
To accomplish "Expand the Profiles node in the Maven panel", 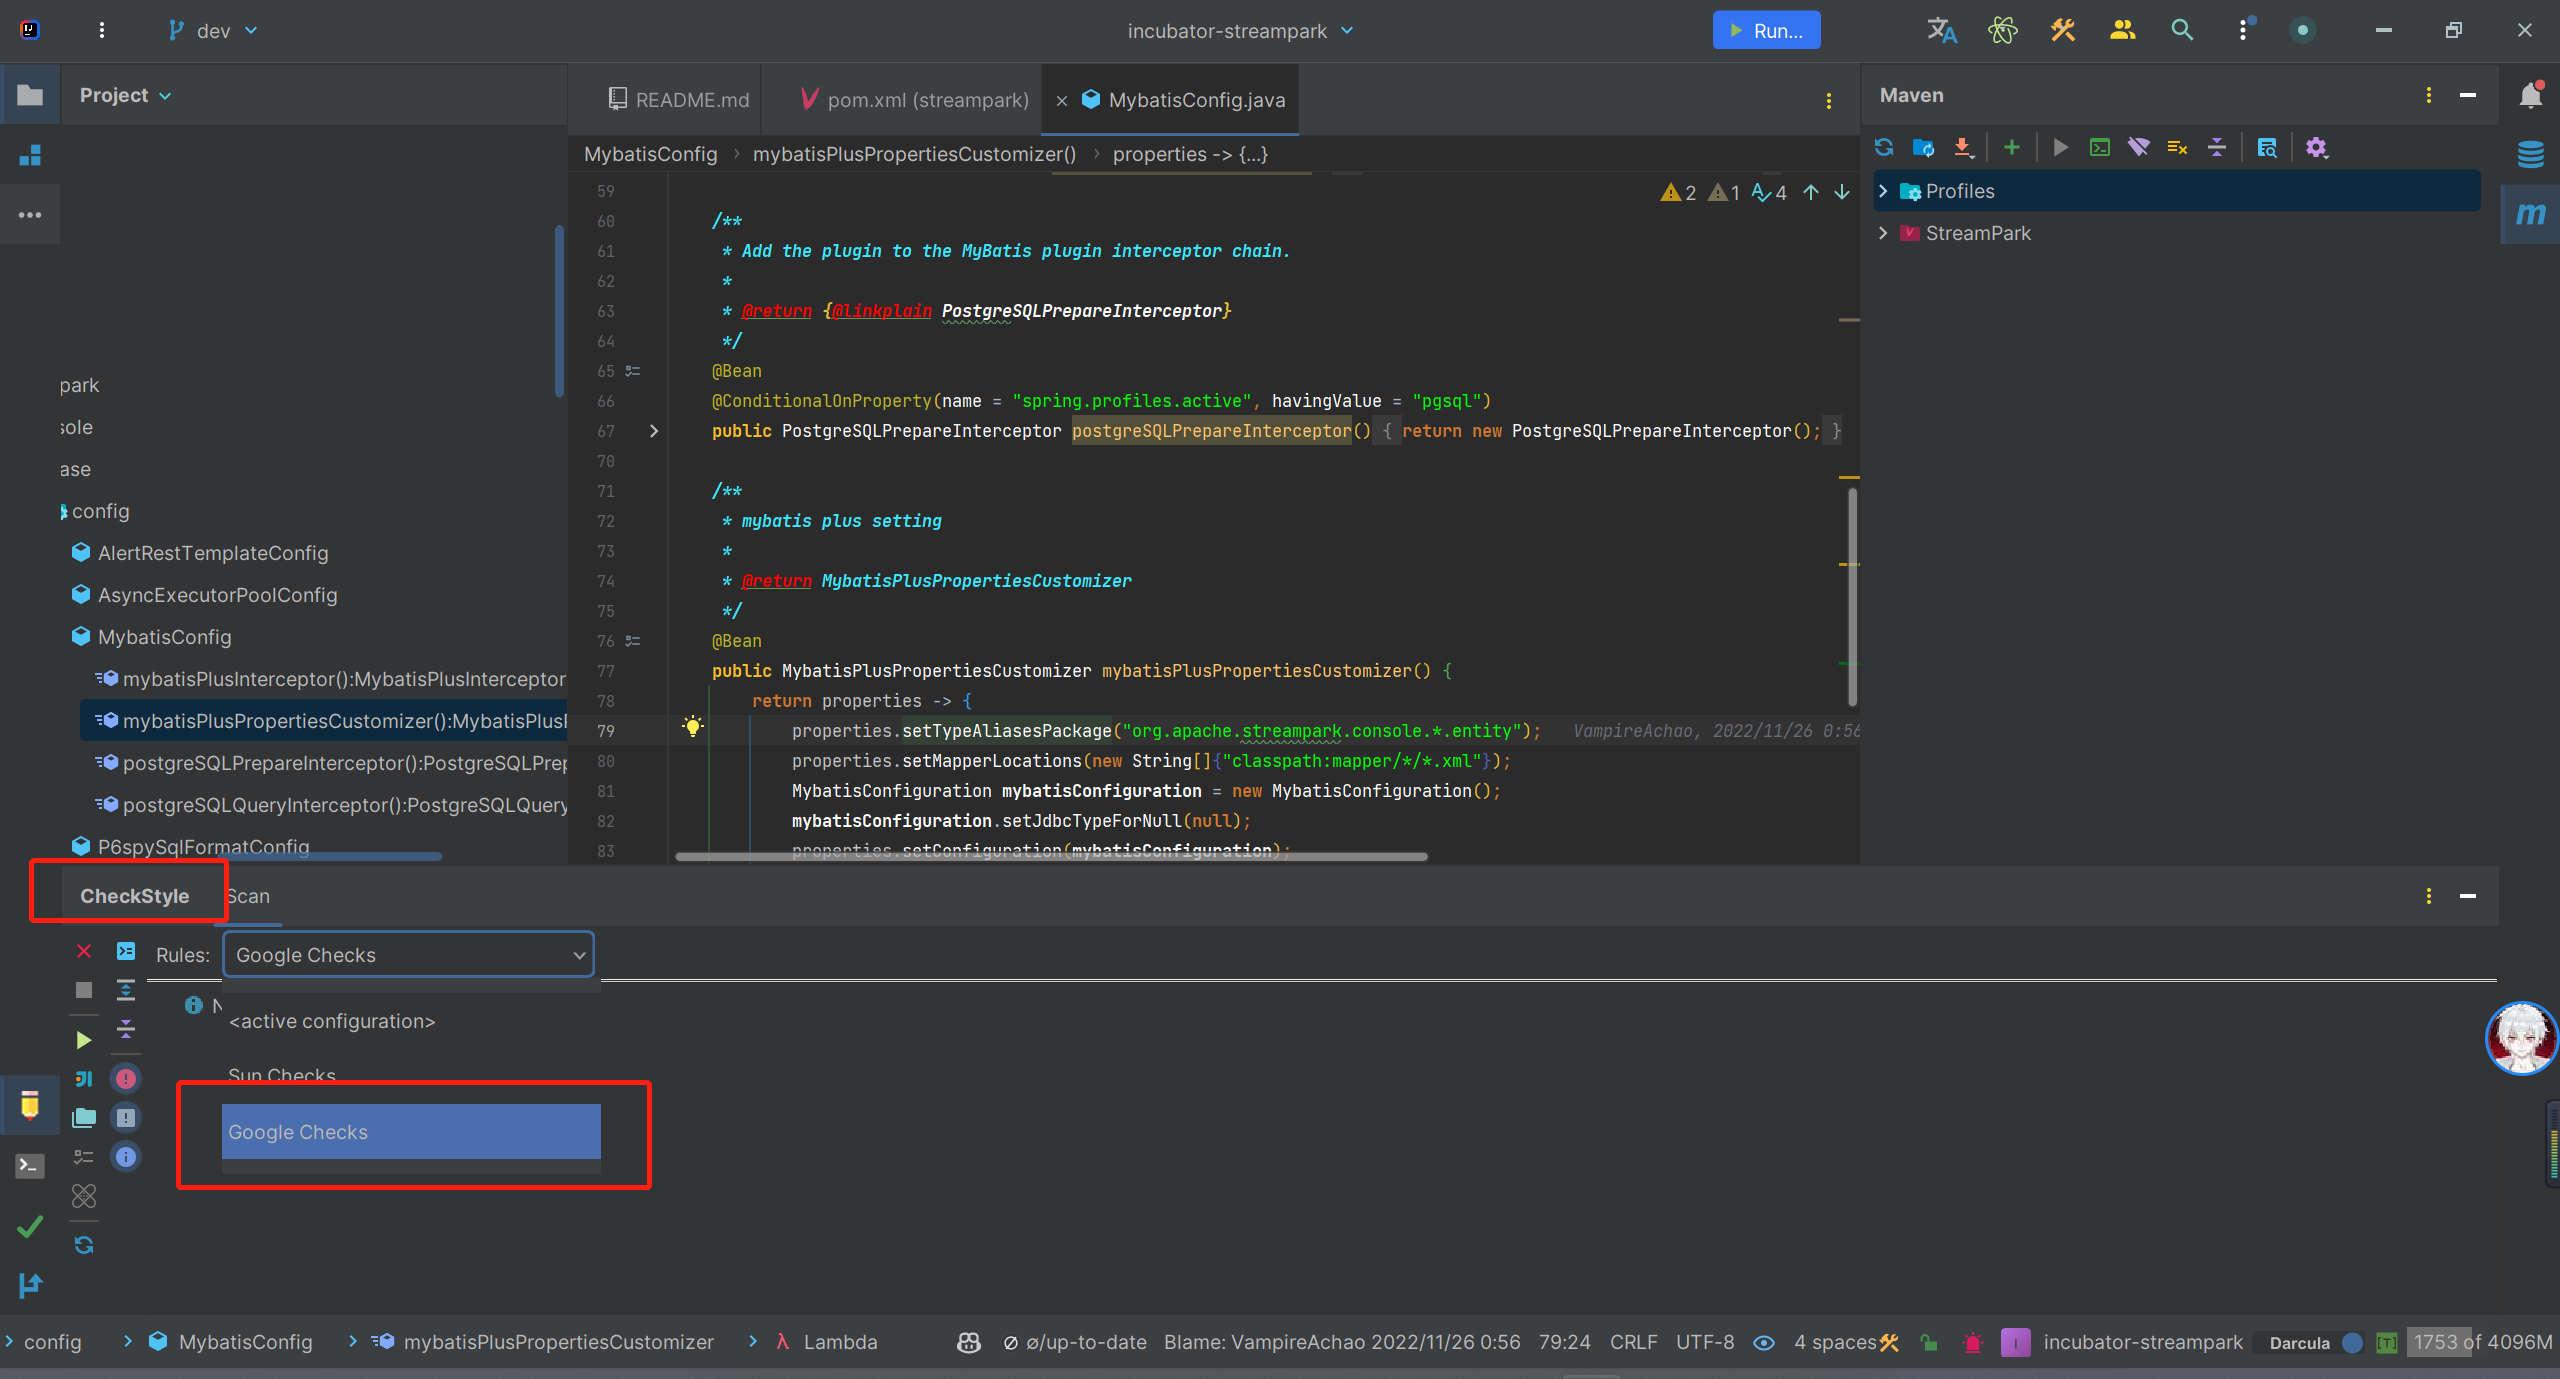I will point(1884,191).
